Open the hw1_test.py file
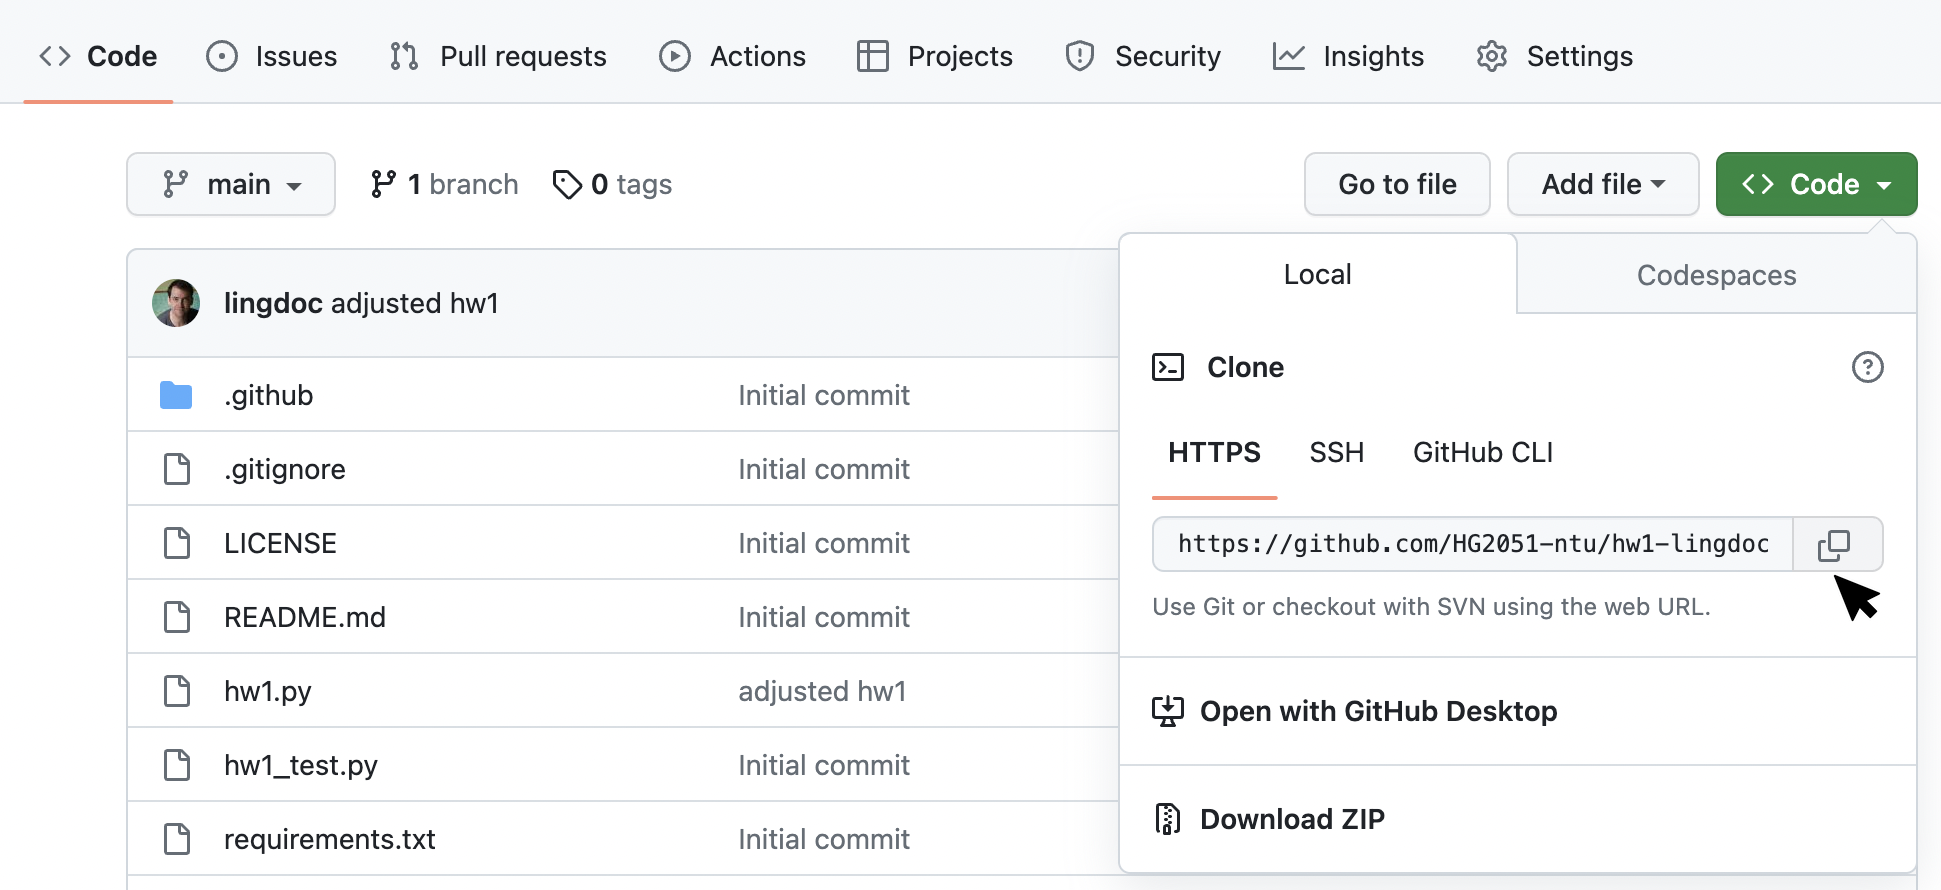The image size is (1941, 890). tap(301, 765)
